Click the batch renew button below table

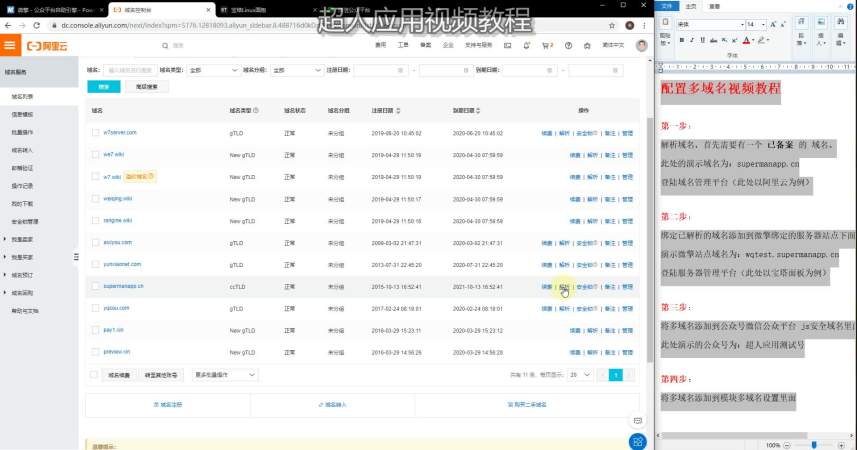pyautogui.click(x=119, y=375)
